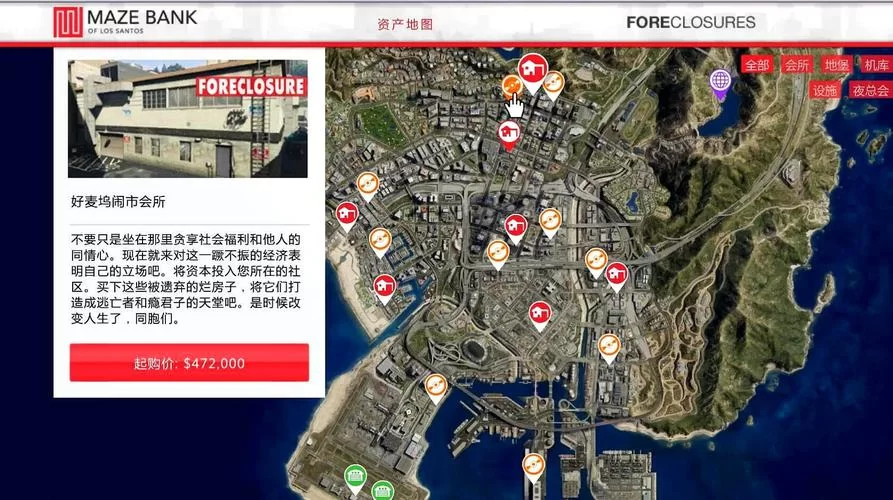Select orange nightclub pin below-left of downtown clubhouse pin
Screen dimensions: 893x500
[498, 253]
